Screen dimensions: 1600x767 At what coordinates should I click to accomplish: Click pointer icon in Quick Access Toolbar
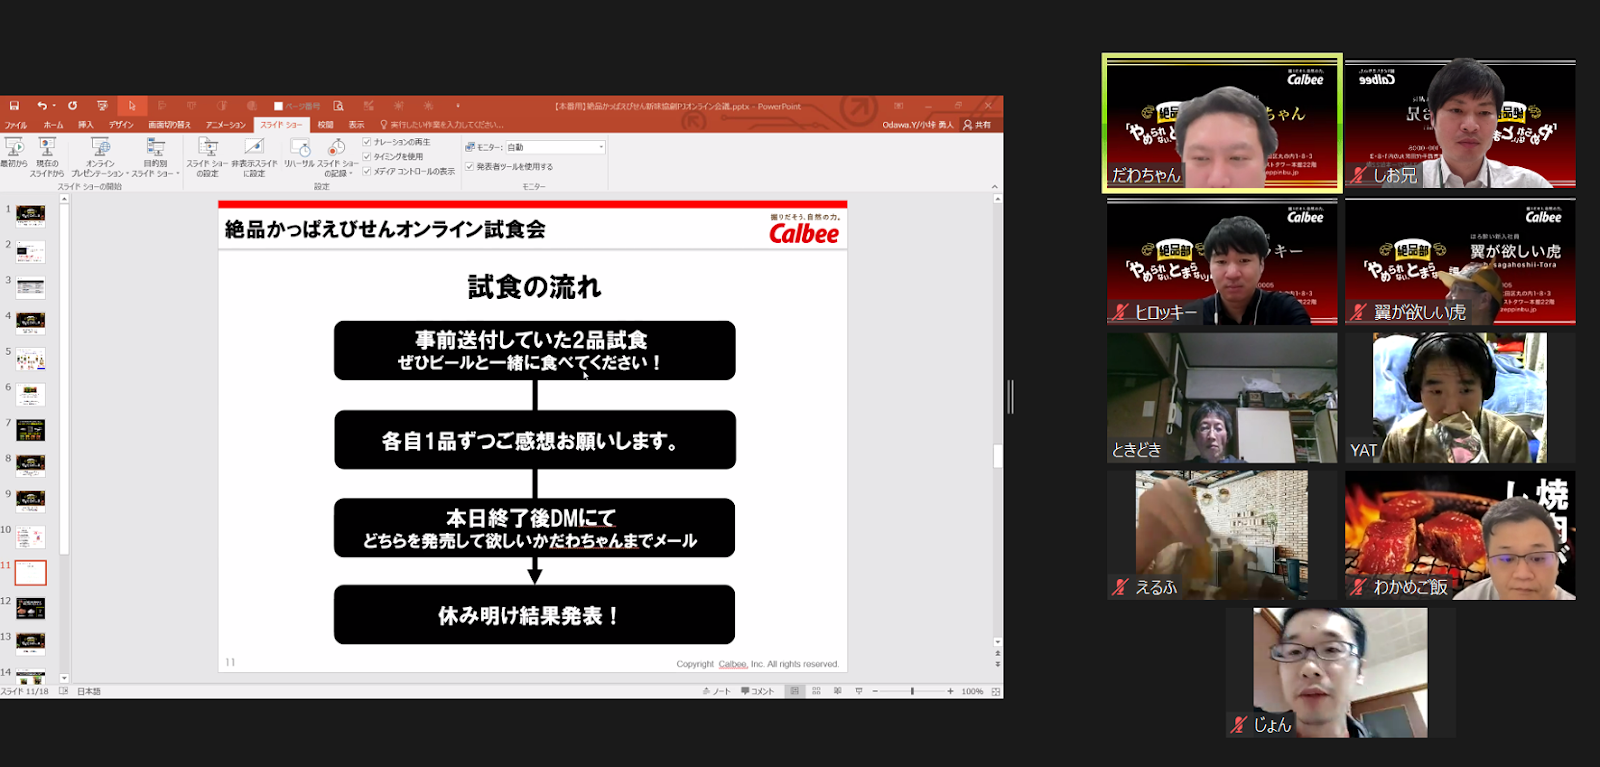click(x=132, y=105)
